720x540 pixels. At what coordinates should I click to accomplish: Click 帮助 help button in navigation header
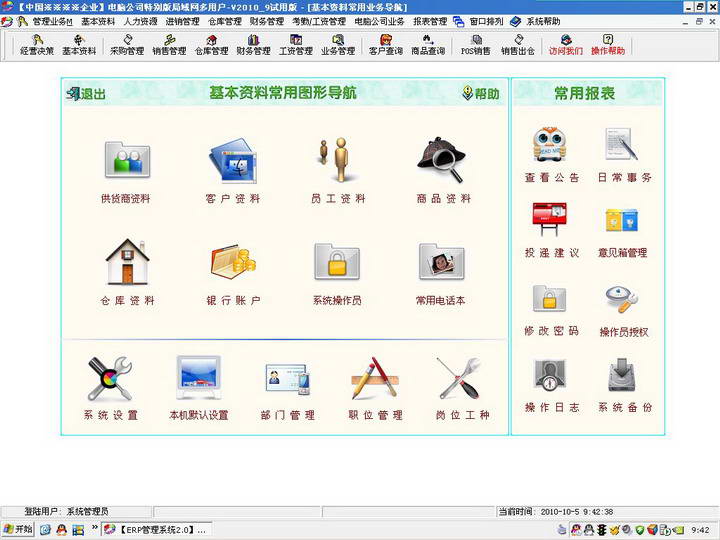pos(481,93)
